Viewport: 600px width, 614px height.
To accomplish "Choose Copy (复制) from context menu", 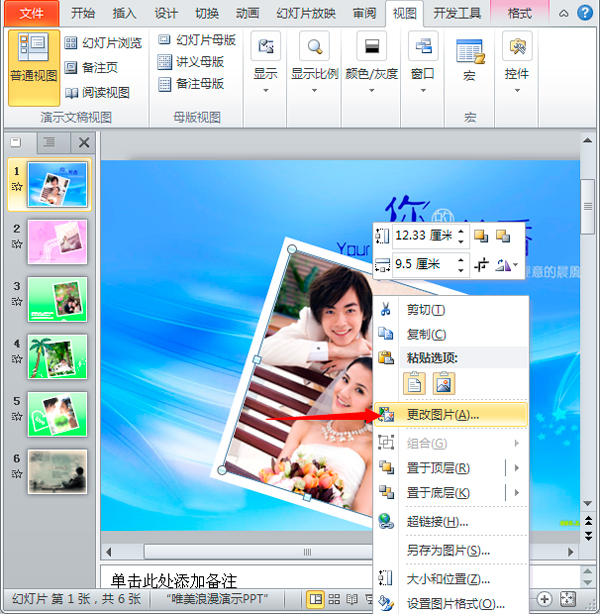I will 451,334.
